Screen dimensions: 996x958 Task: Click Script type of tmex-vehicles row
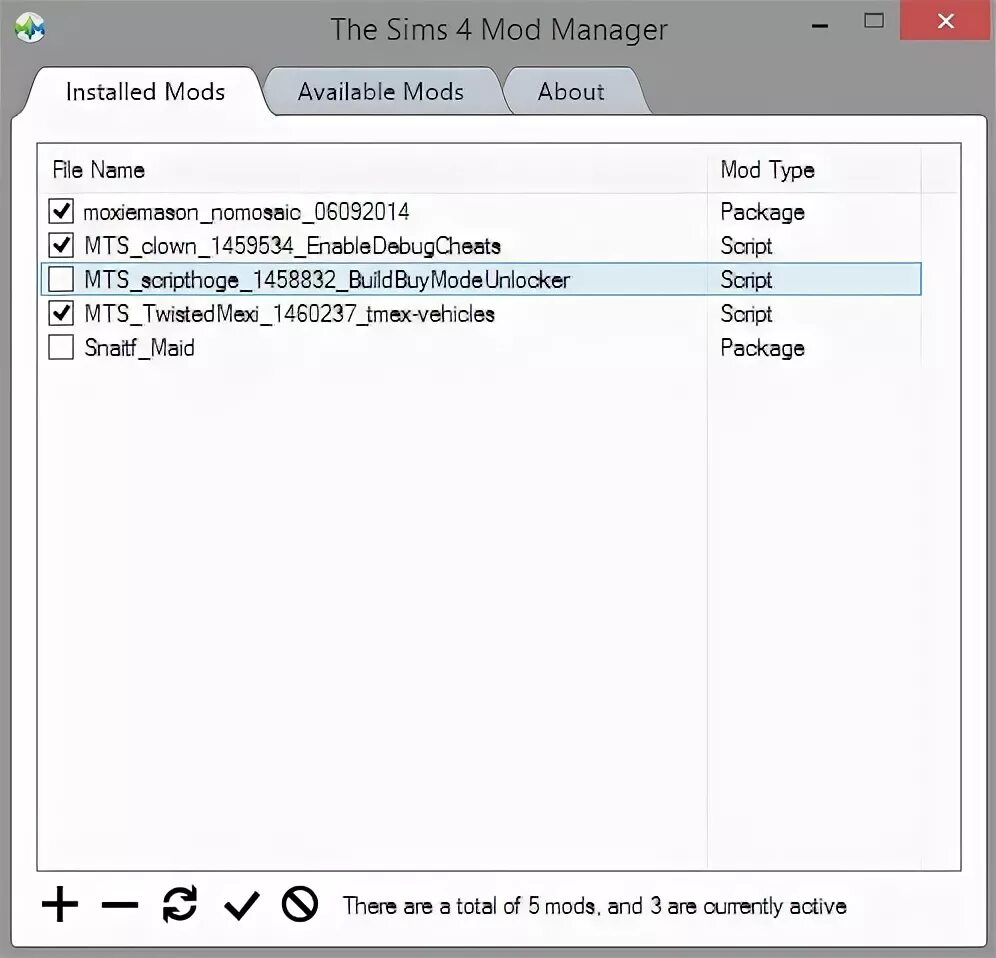(746, 314)
